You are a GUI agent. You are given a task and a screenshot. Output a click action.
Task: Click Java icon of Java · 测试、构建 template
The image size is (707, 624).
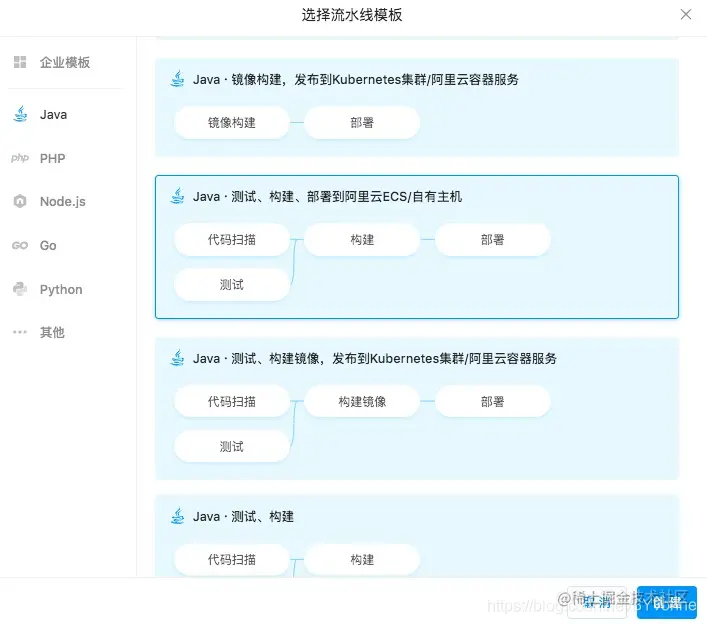pyautogui.click(x=178, y=516)
